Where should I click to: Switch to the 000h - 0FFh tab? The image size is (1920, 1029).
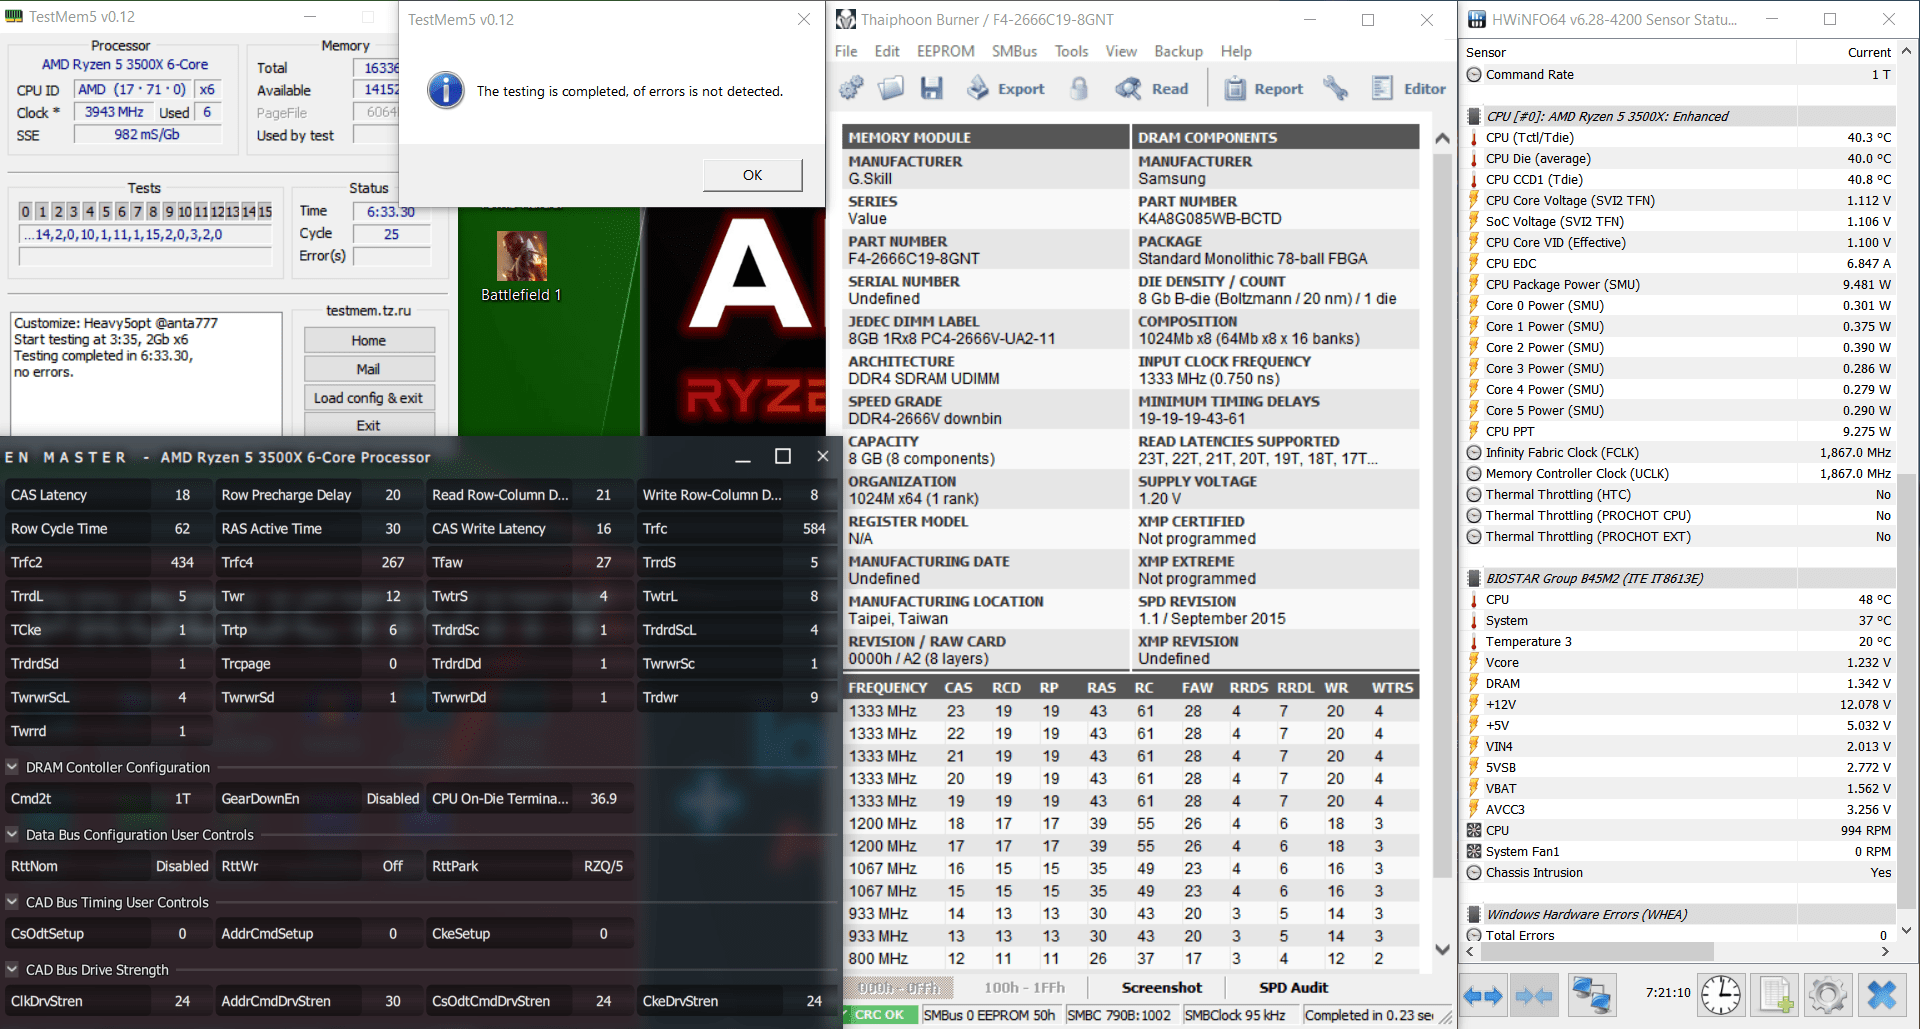click(899, 988)
